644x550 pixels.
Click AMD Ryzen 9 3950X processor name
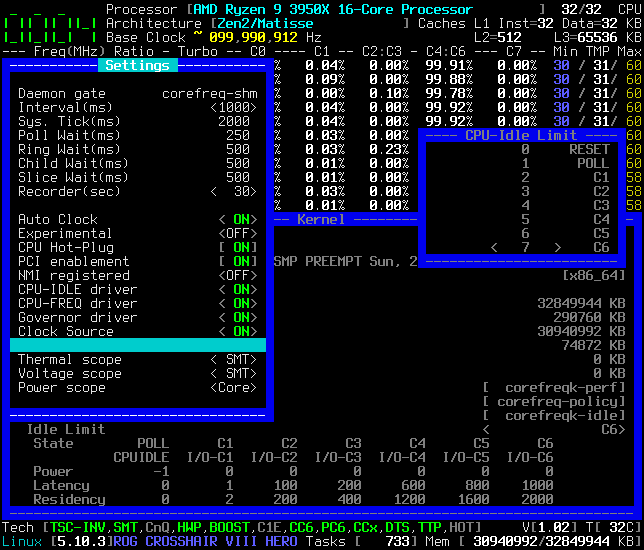(333, 9)
